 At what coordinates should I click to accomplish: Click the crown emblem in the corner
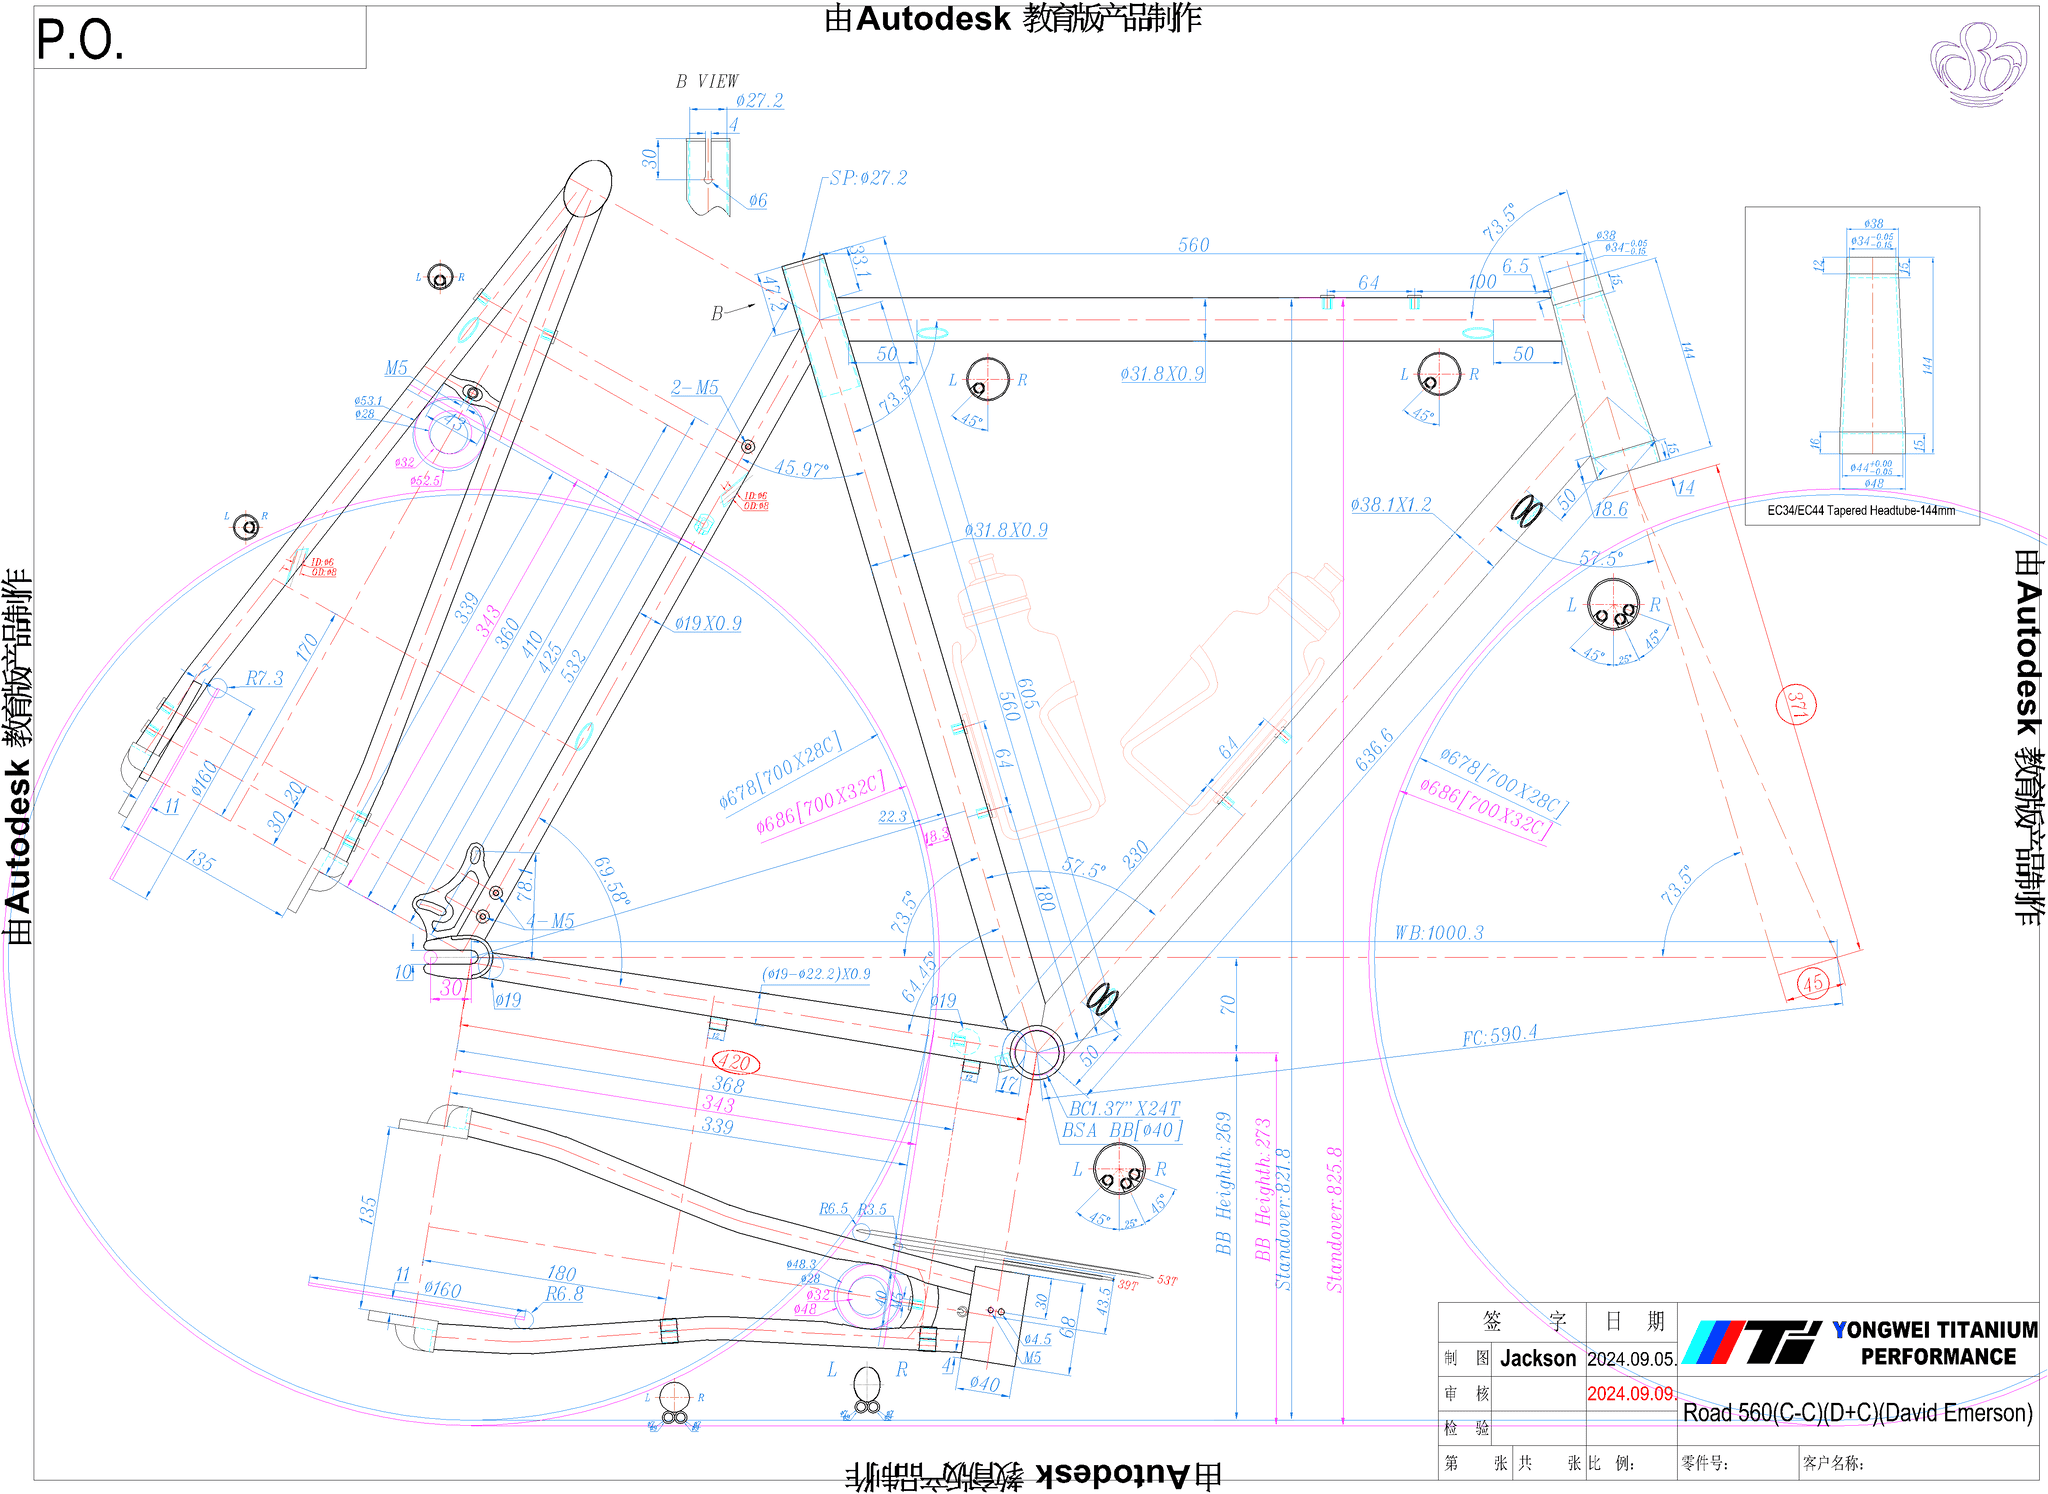point(1978,64)
